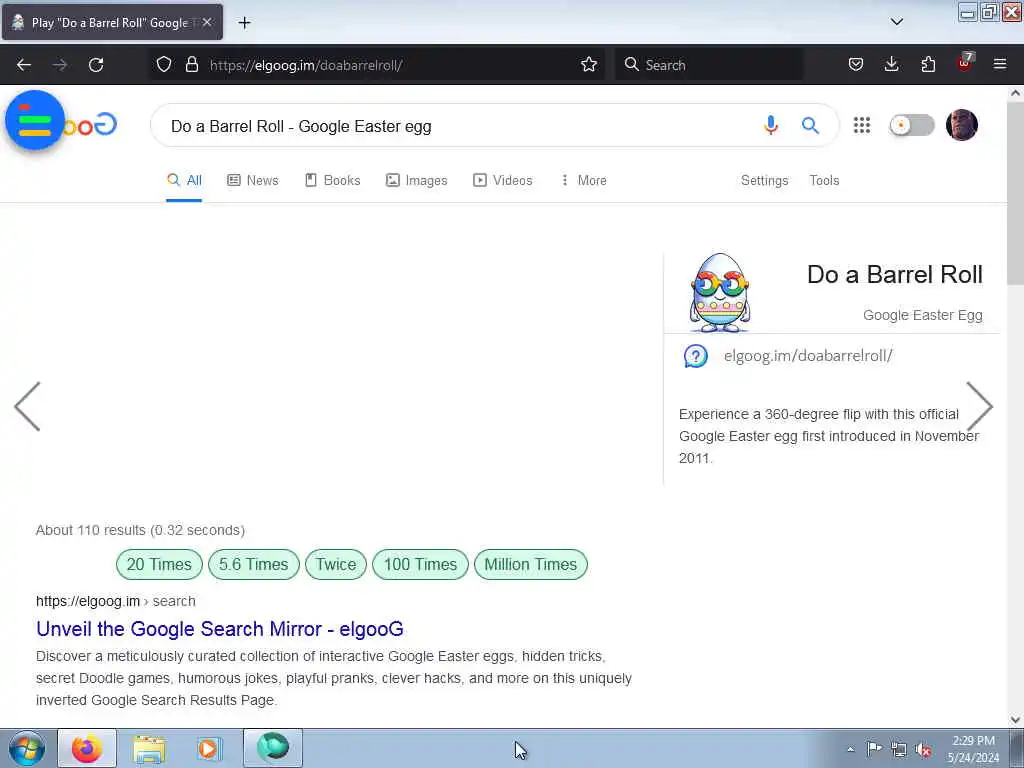The width and height of the screenshot is (1024, 768).
Task: Toggle the dark mode switch
Action: 912,125
